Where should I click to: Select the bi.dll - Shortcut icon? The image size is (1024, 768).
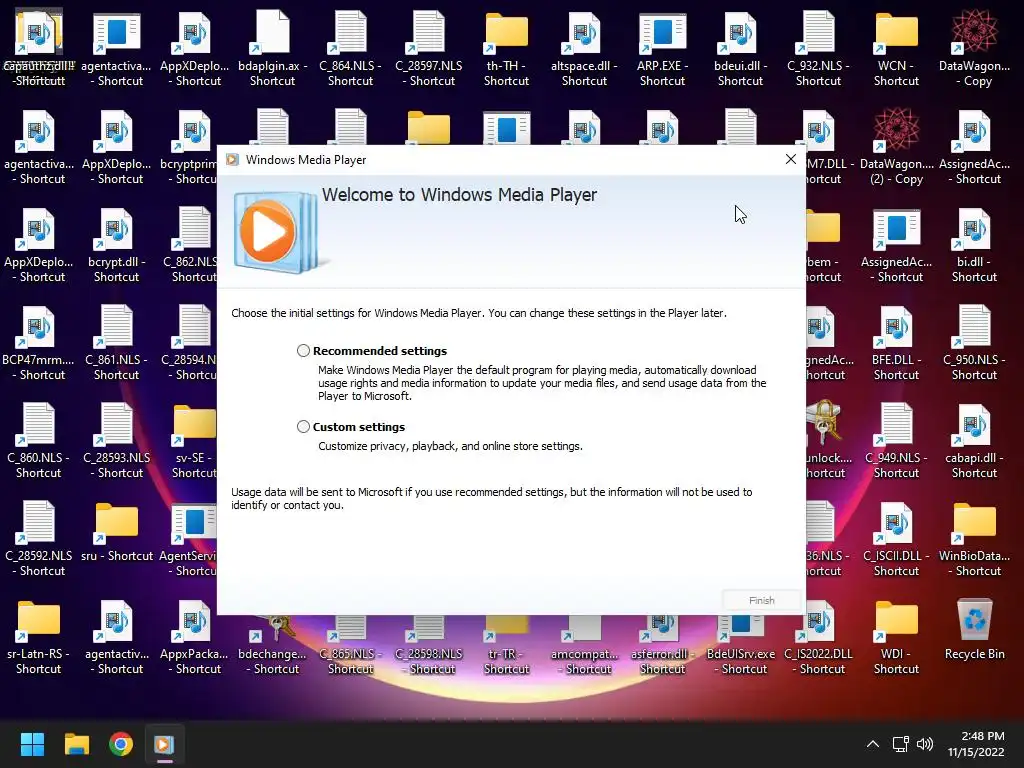tap(974, 246)
